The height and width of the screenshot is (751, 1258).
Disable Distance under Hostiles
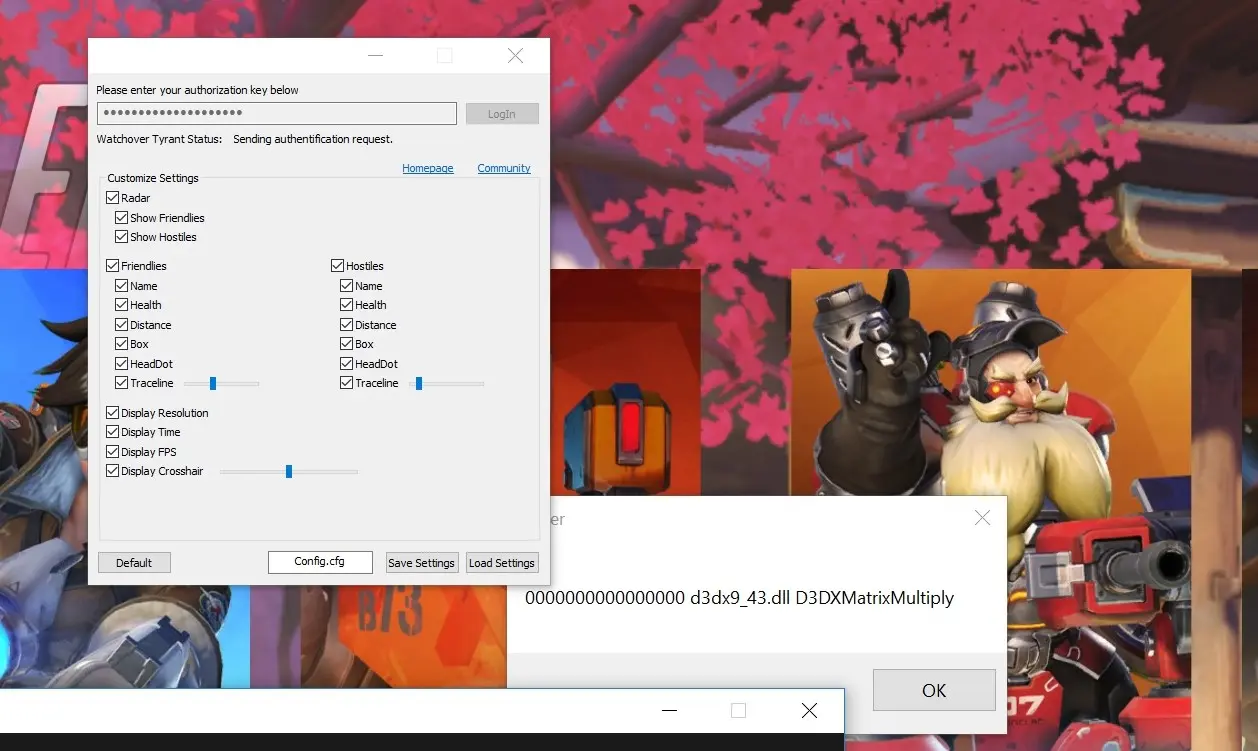point(346,325)
